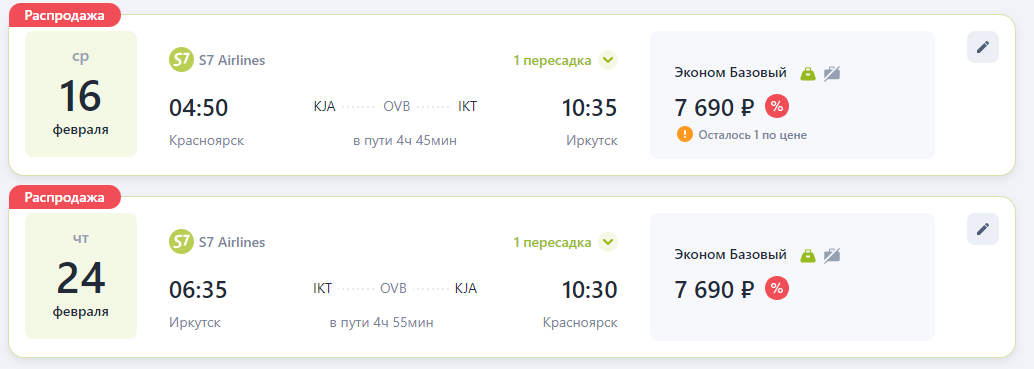
Task: Click the S7 Airlines logo on Irkutsk departure flight
Action: pyautogui.click(x=181, y=242)
